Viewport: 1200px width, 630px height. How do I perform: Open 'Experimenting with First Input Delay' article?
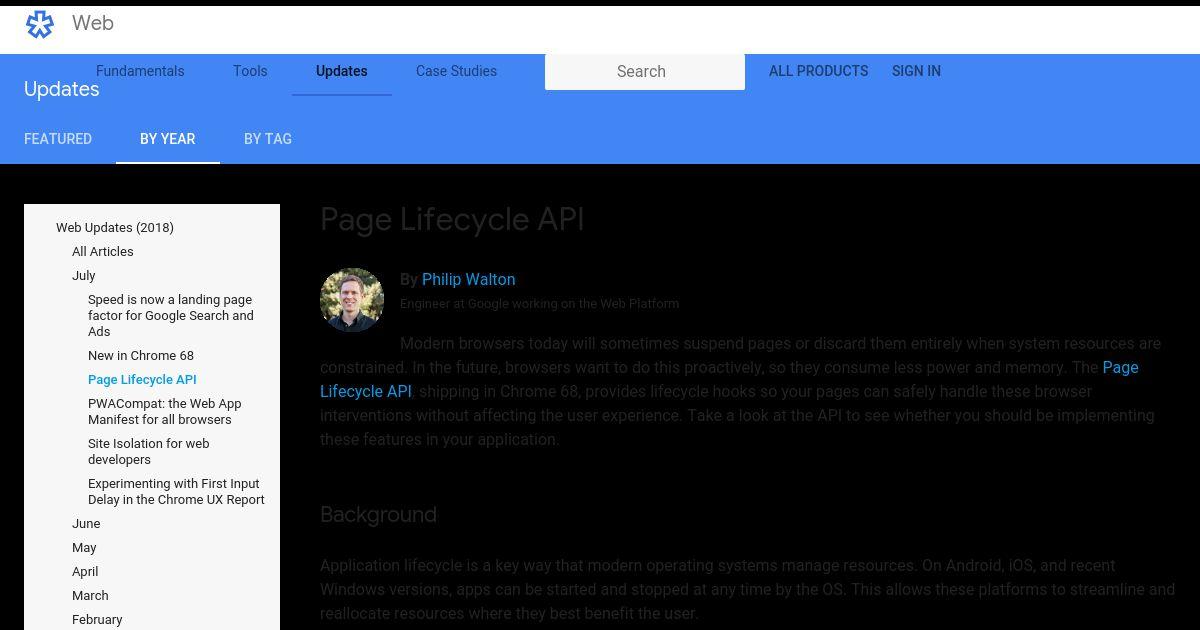pyautogui.click(x=176, y=492)
